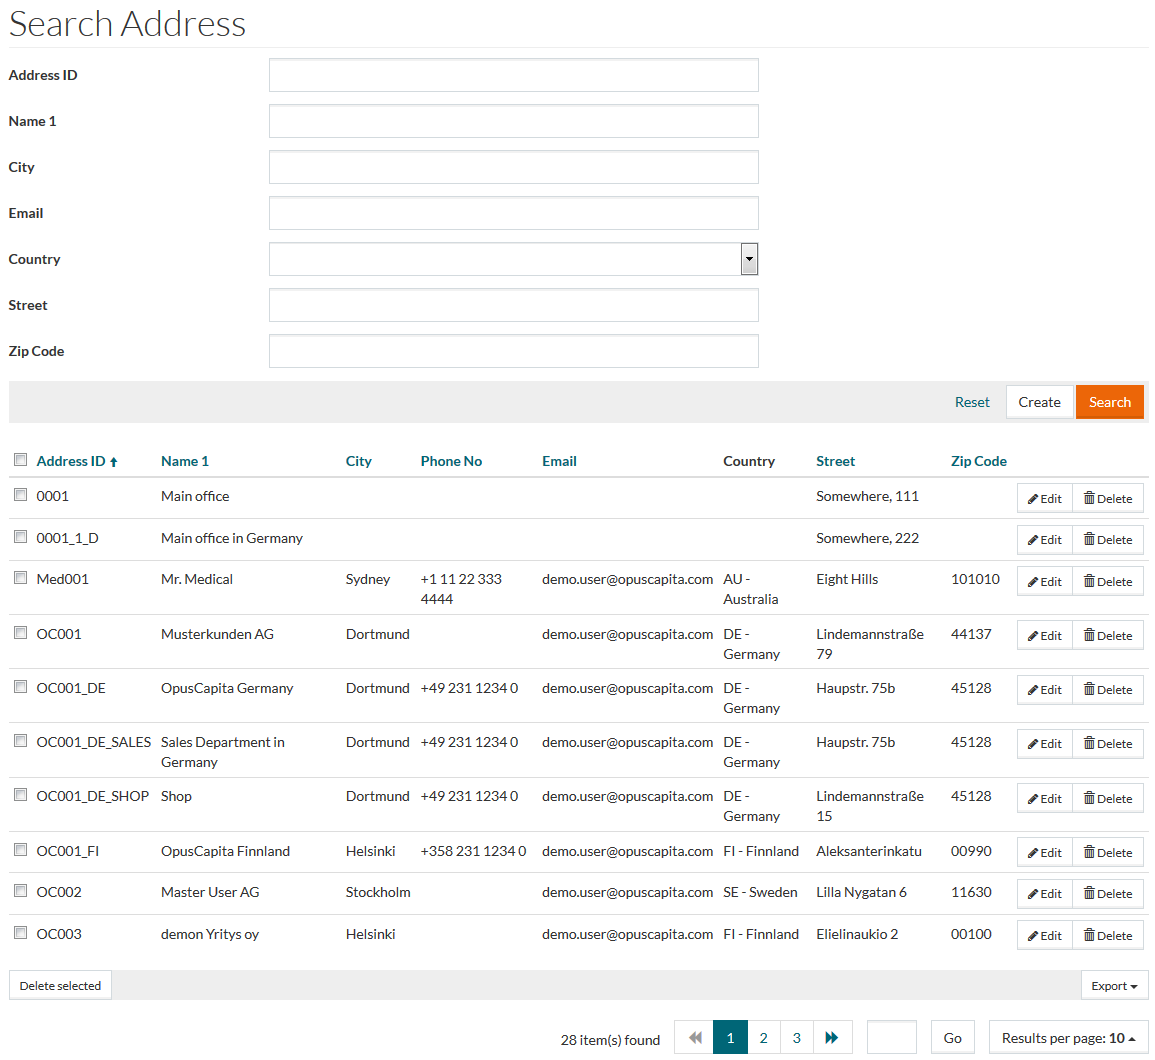Click the Reset link
This screenshot has width=1155, height=1060.
[x=972, y=402]
